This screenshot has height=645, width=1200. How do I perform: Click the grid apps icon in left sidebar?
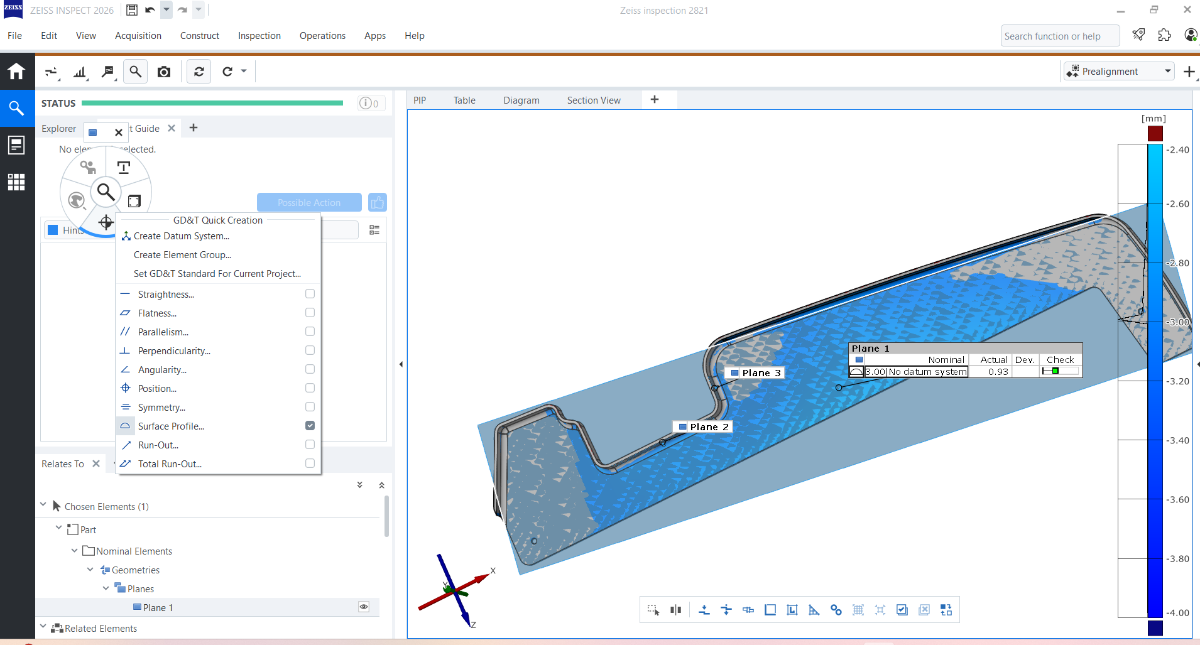pyautogui.click(x=16, y=182)
